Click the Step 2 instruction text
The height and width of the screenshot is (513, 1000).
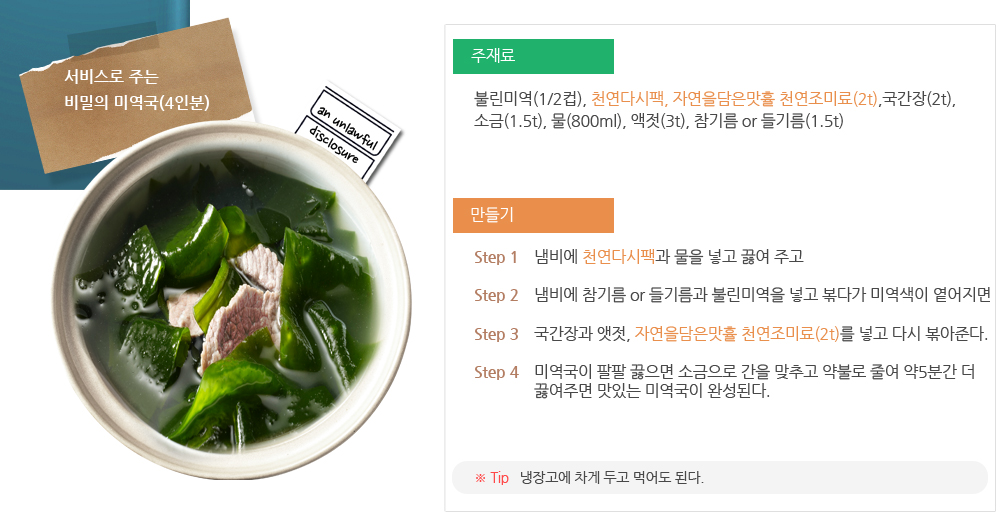click(762, 295)
